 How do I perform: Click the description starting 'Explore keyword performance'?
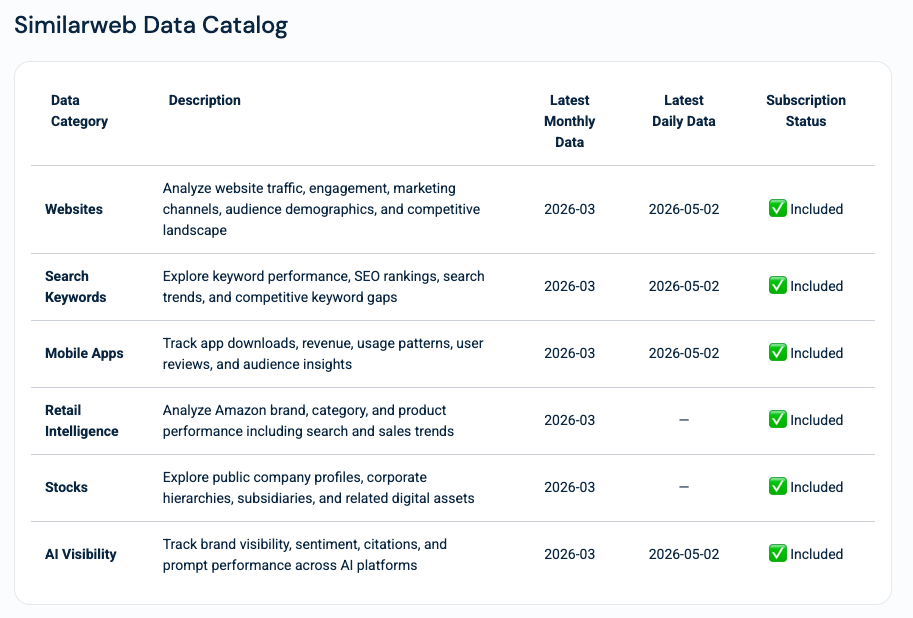(324, 287)
